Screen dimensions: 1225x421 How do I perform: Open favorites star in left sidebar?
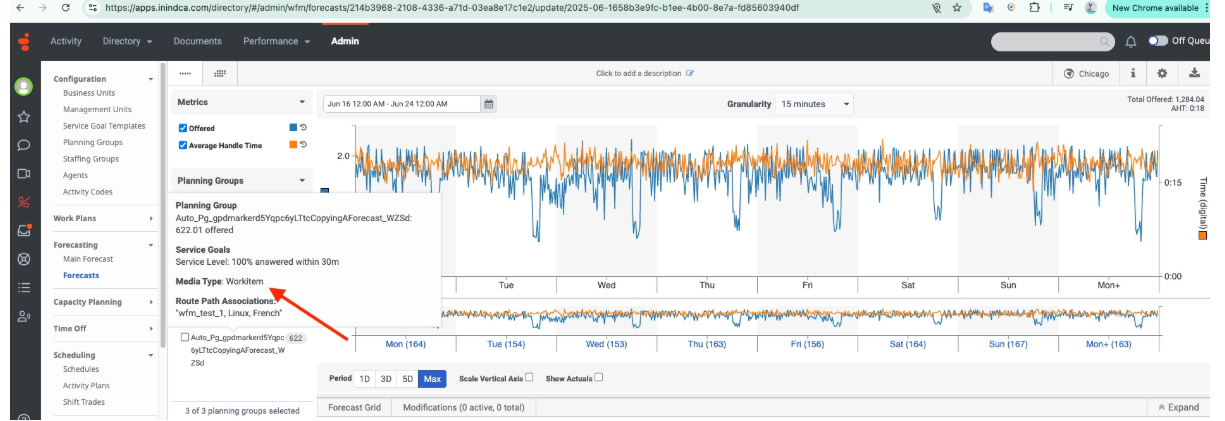click(x=23, y=116)
